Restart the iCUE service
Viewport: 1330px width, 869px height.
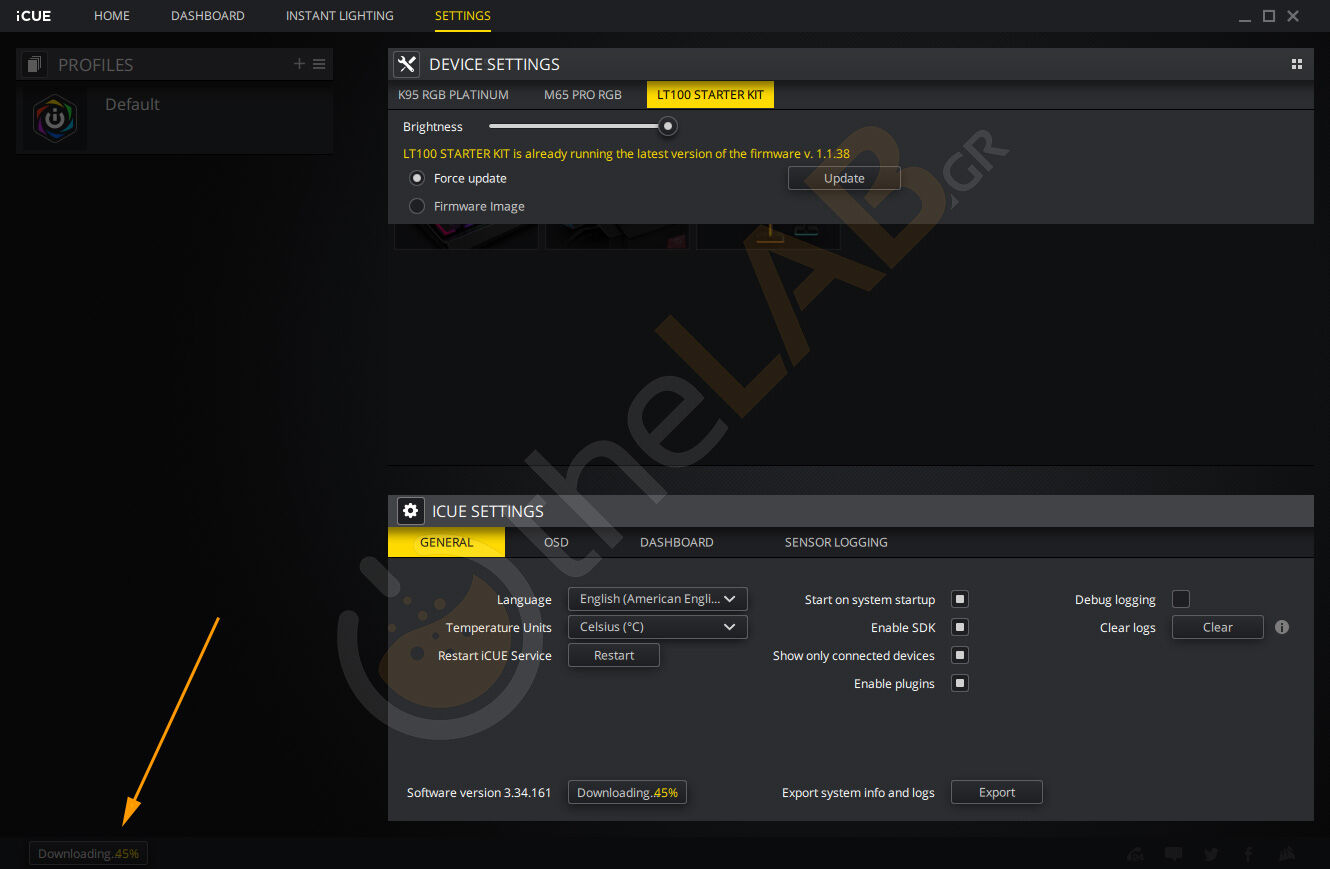(614, 655)
